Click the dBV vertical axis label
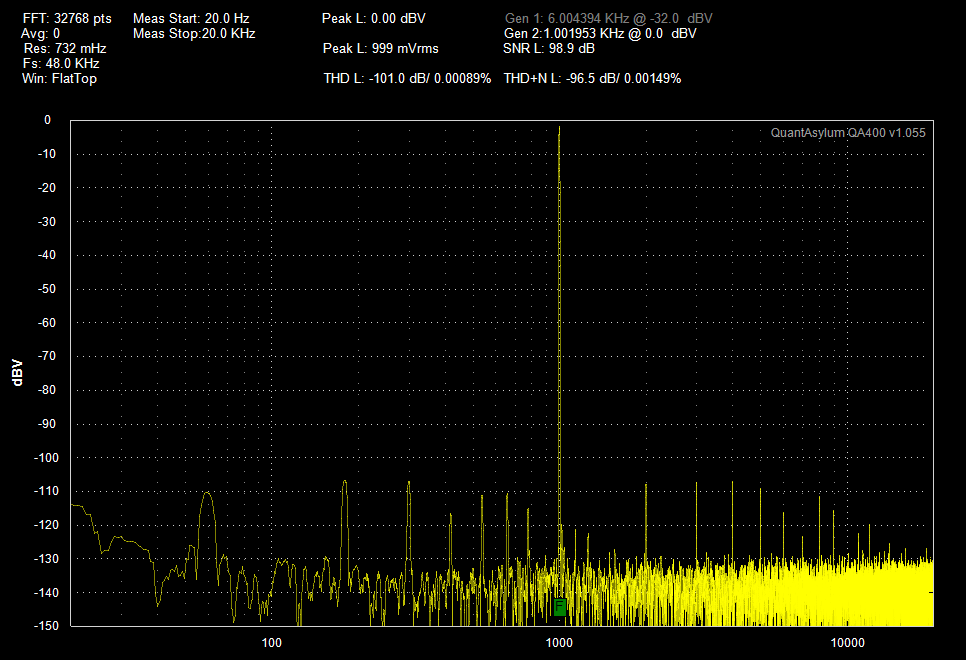Screen dimensions: 966x660 coord(17,373)
